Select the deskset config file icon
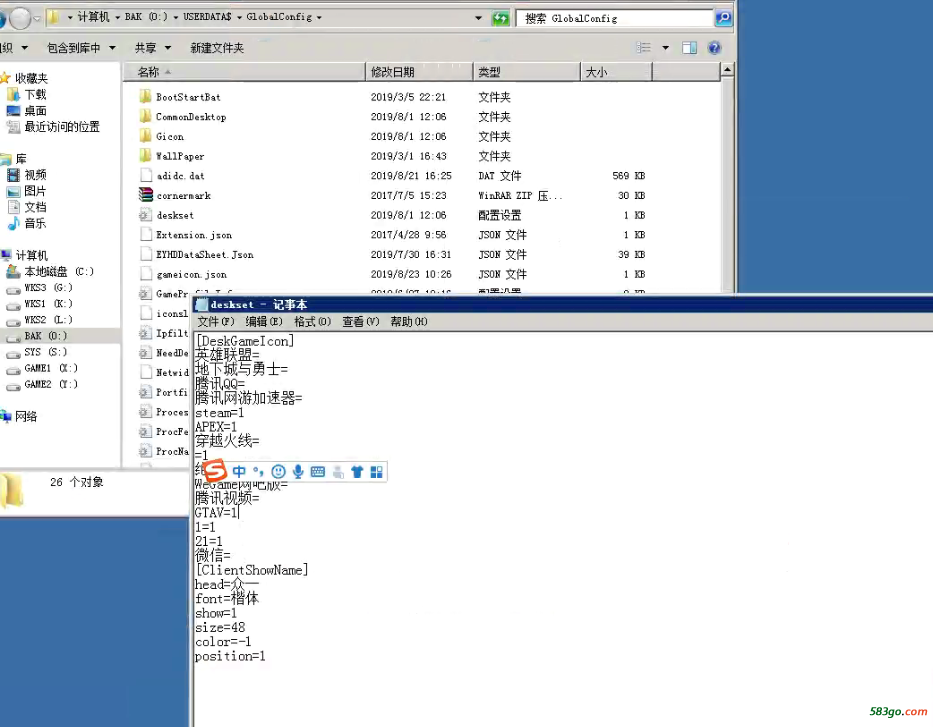Viewport: 933px width, 727px height. tap(145, 215)
